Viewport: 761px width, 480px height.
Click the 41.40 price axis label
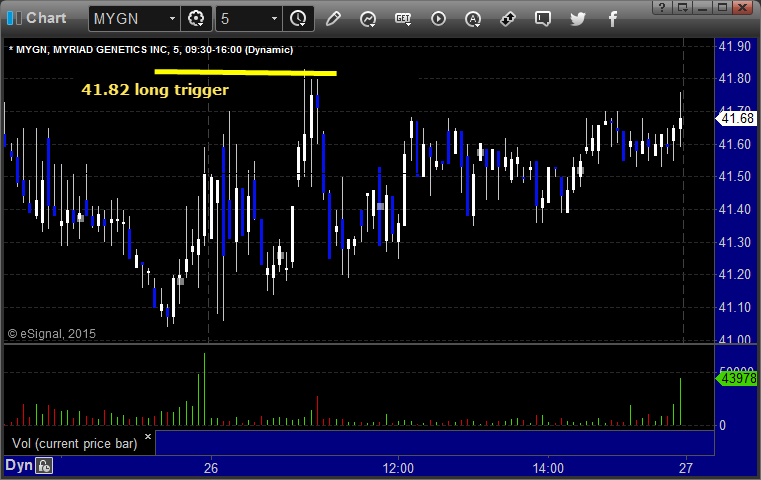(x=735, y=209)
